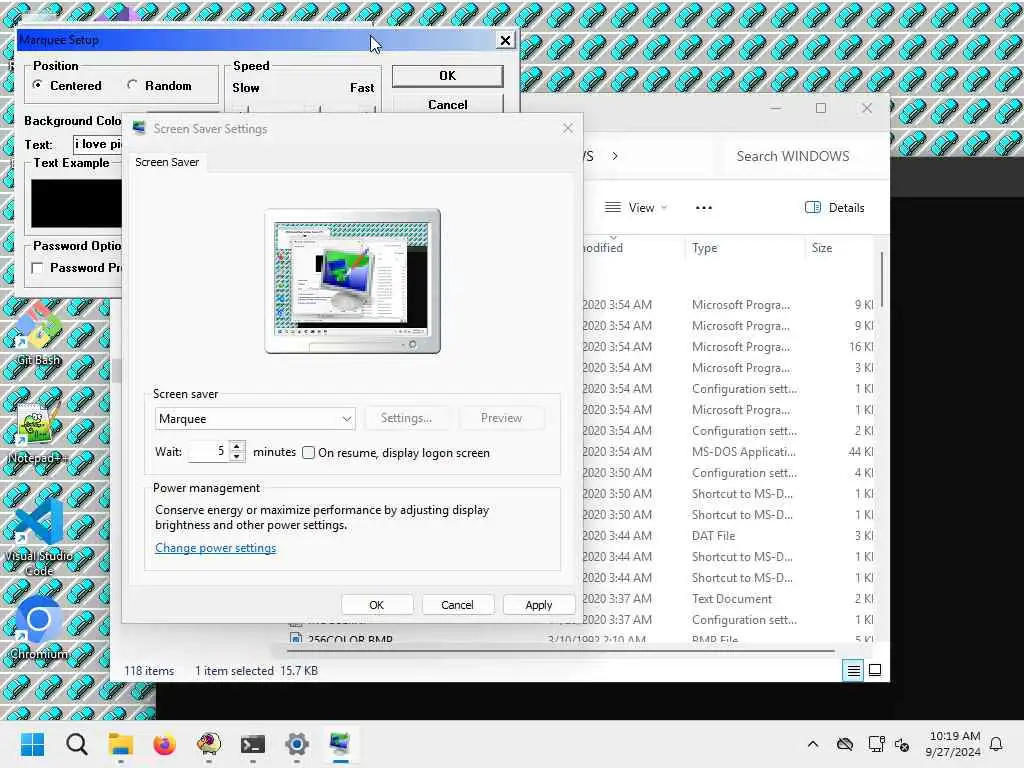1024x768 pixels.
Task: Open the Screen Saver tab
Action: pos(167,162)
